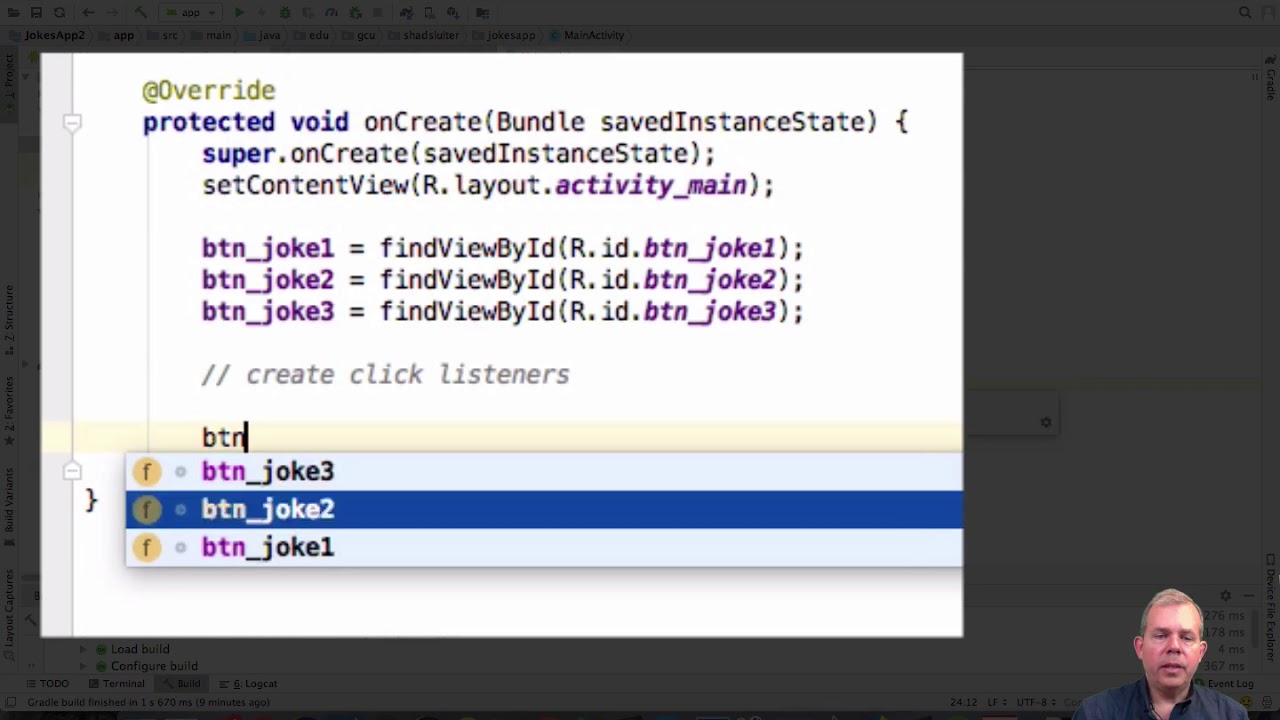The height and width of the screenshot is (720, 1280).
Task: Click the hammer Make Project icon
Action: (141, 13)
